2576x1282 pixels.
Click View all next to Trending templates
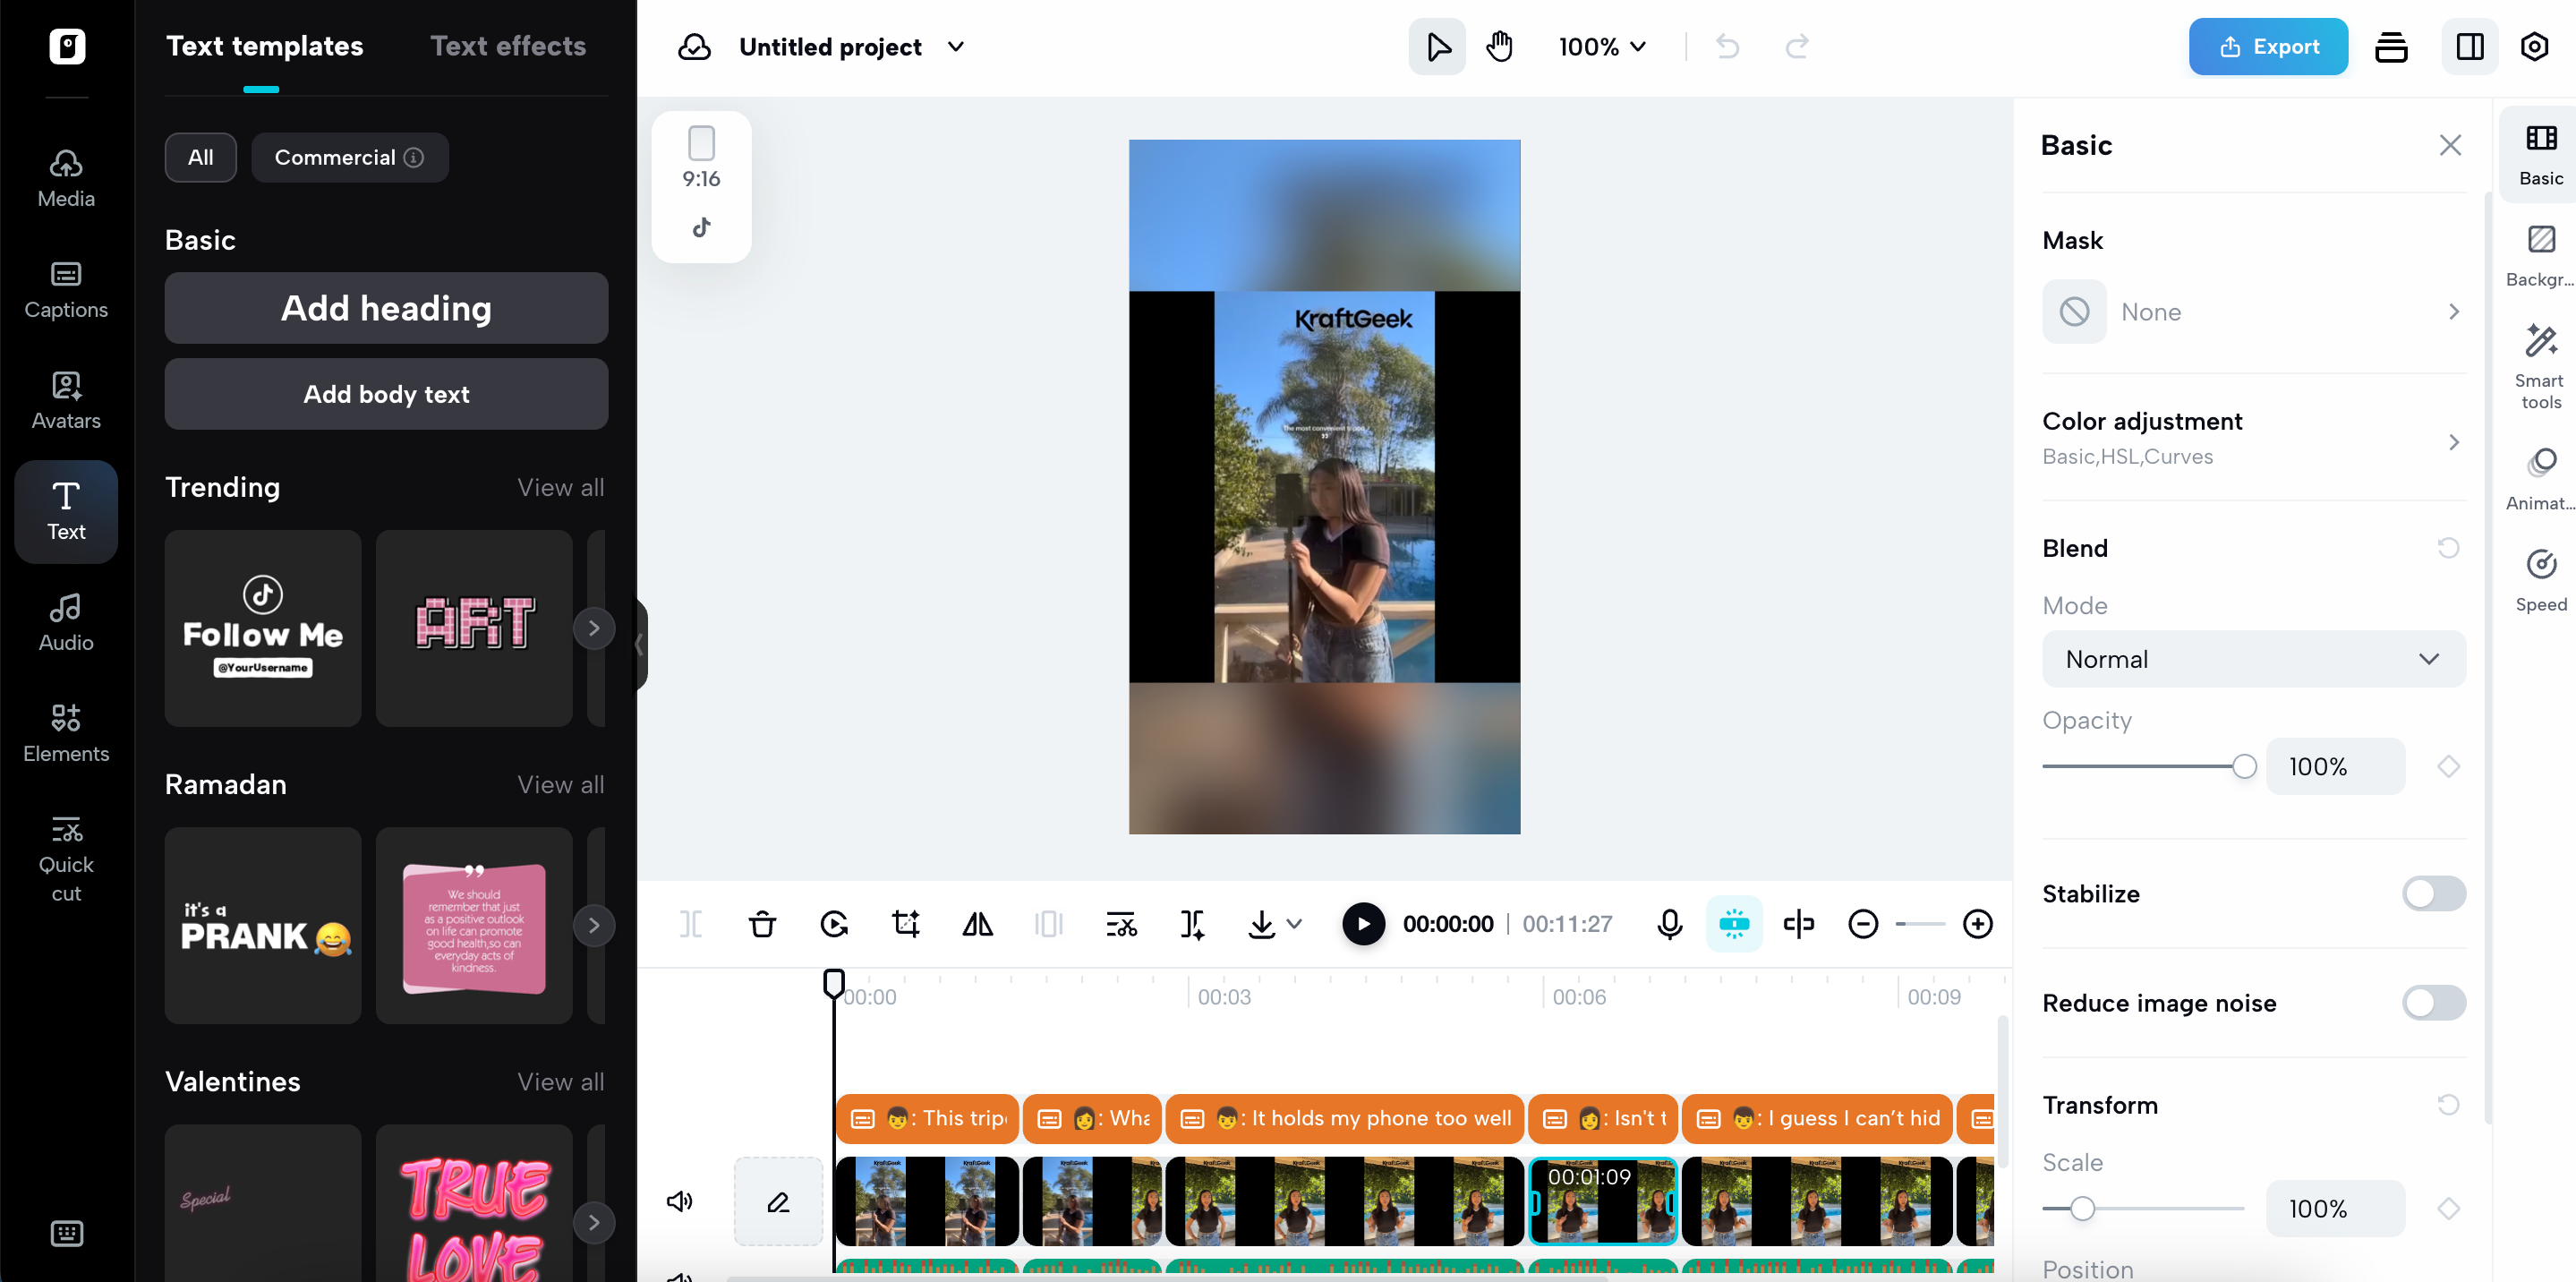coord(560,487)
